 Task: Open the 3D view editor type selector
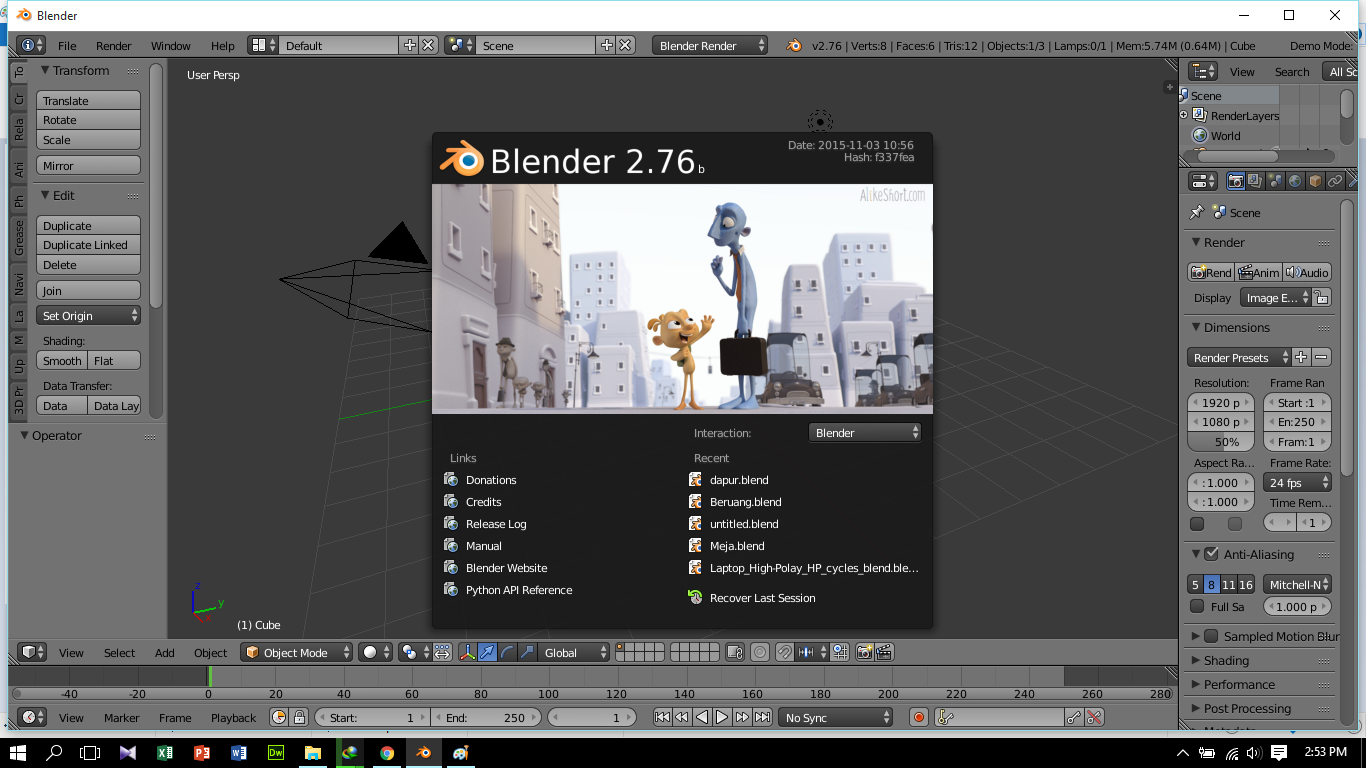point(33,652)
